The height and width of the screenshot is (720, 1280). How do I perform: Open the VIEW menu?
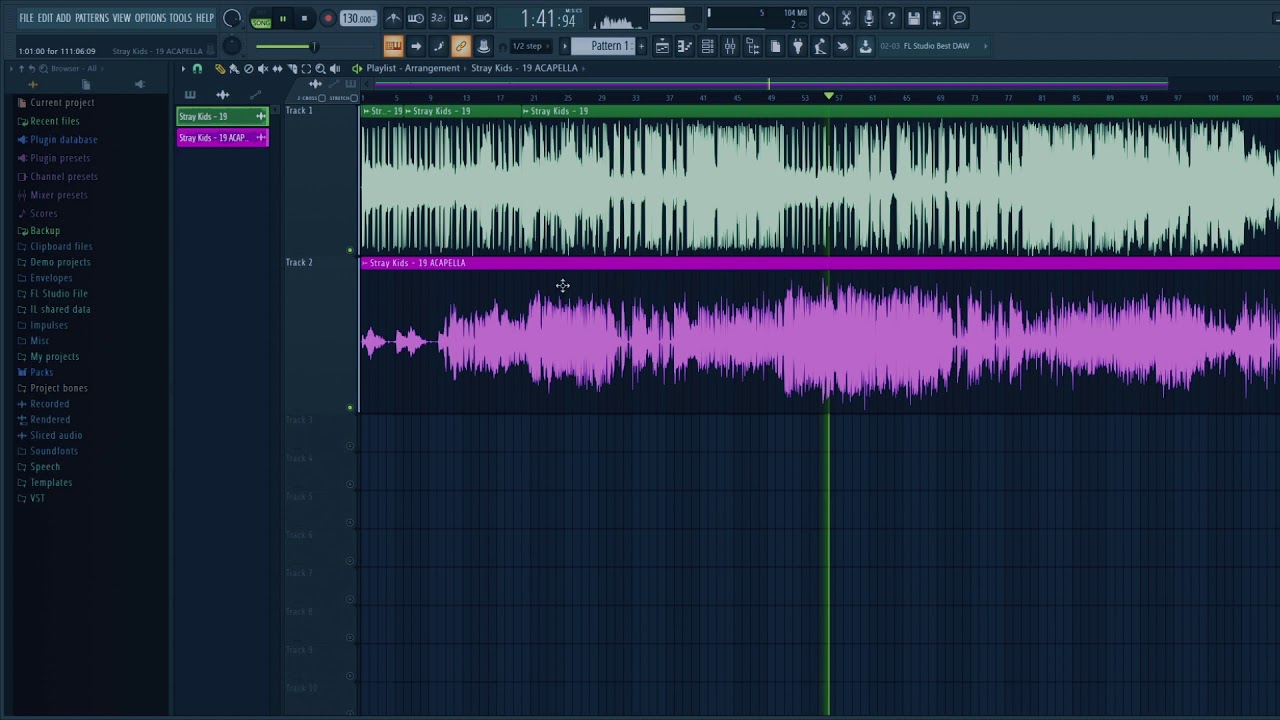coord(121,18)
